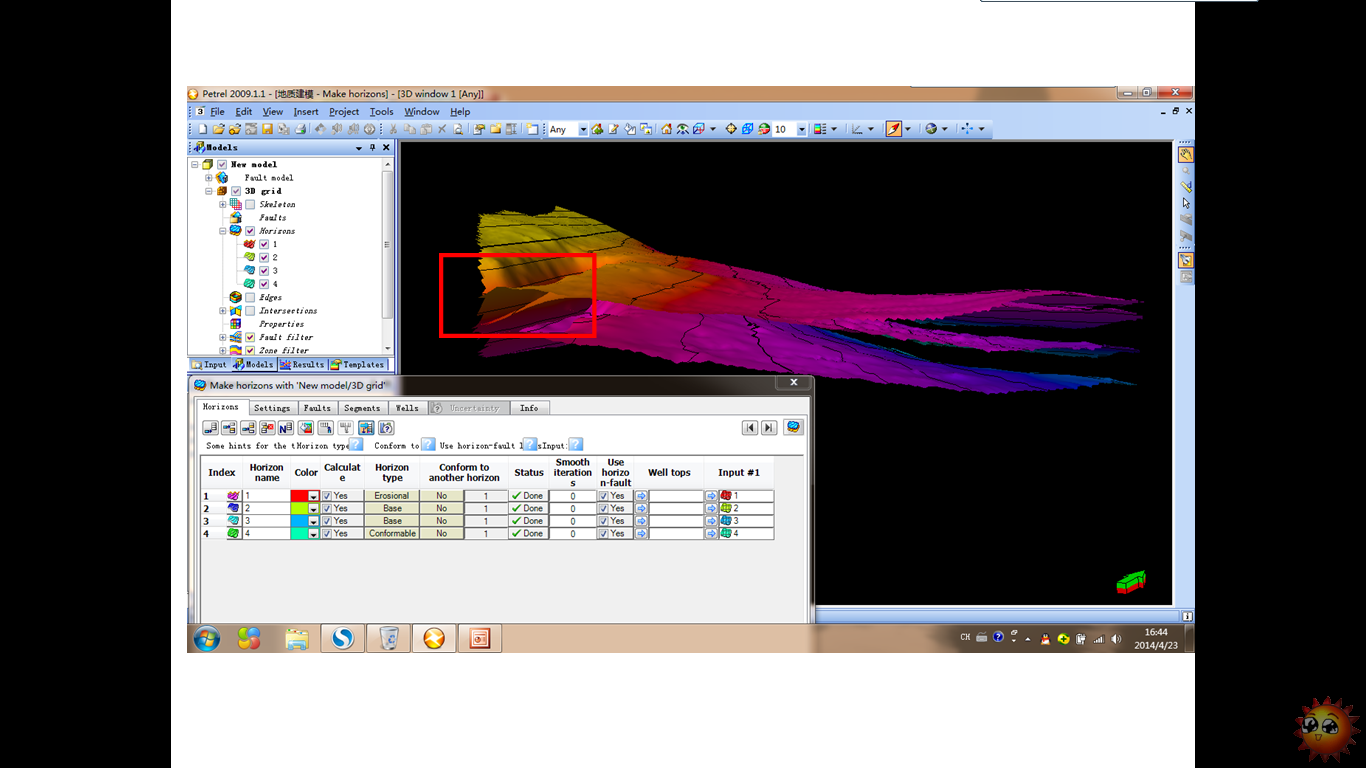Expand the Fault model node
1366x768 pixels.
209,177
